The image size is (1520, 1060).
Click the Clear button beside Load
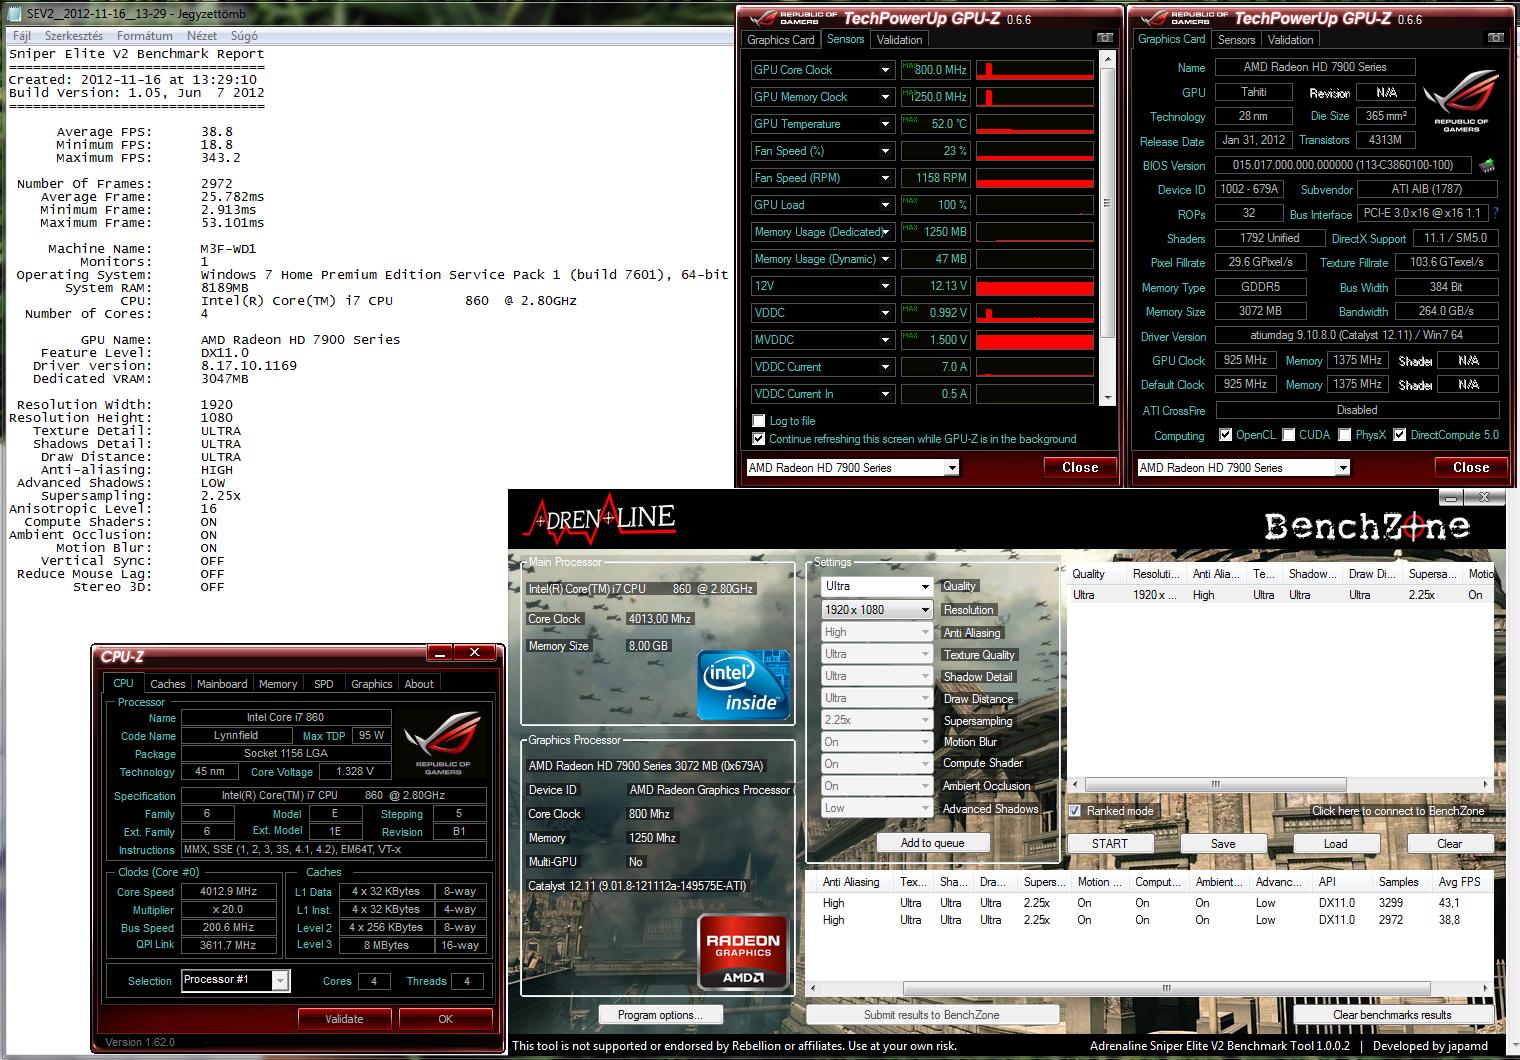[1449, 844]
